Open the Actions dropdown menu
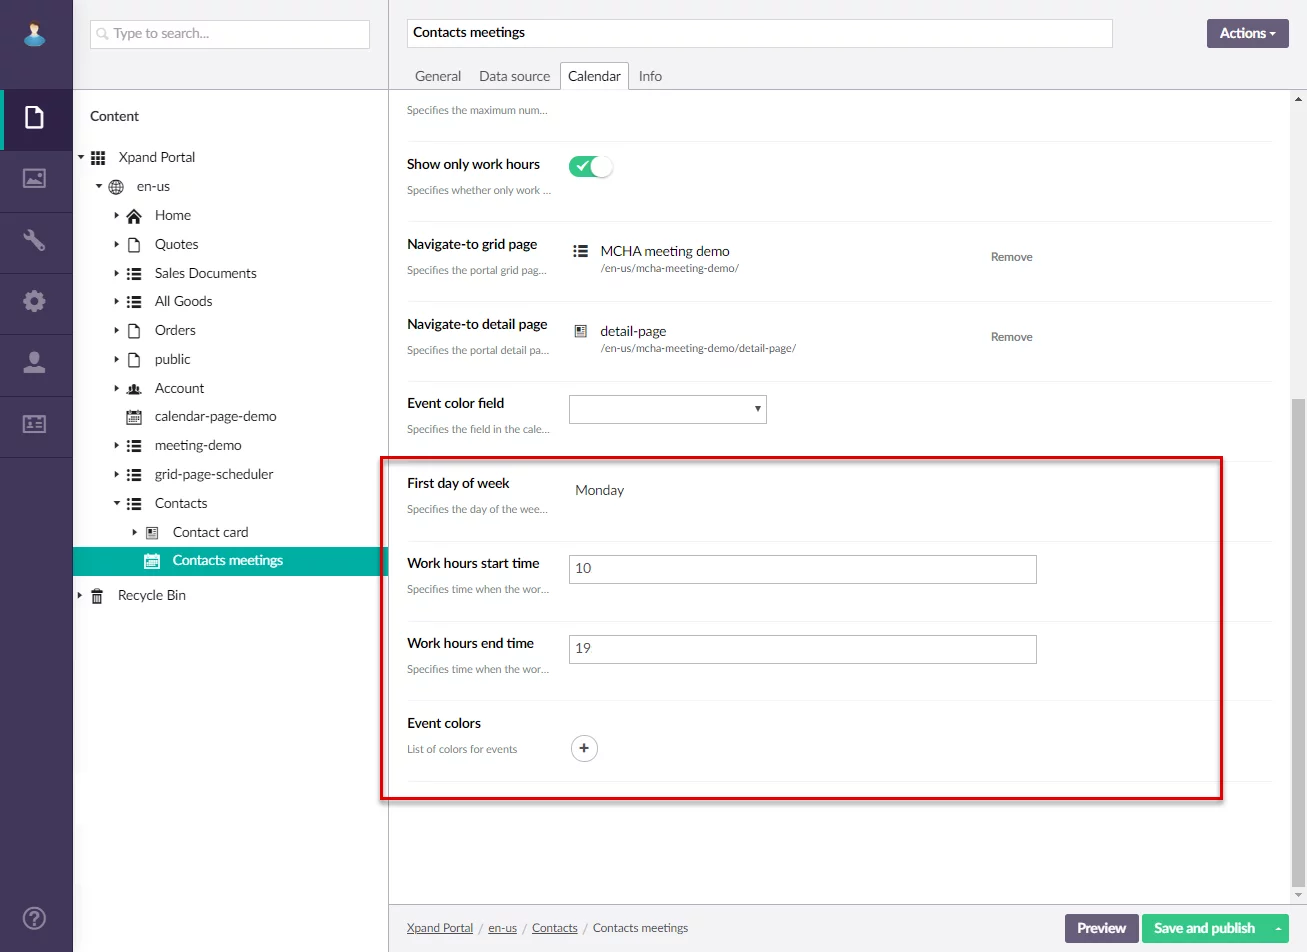This screenshot has width=1307, height=952. (1247, 33)
